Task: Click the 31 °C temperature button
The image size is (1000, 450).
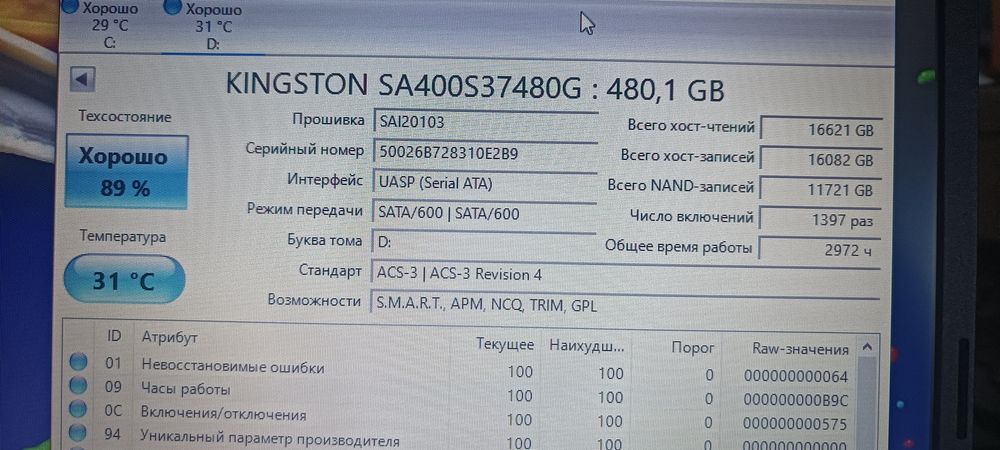Action: 124,279
